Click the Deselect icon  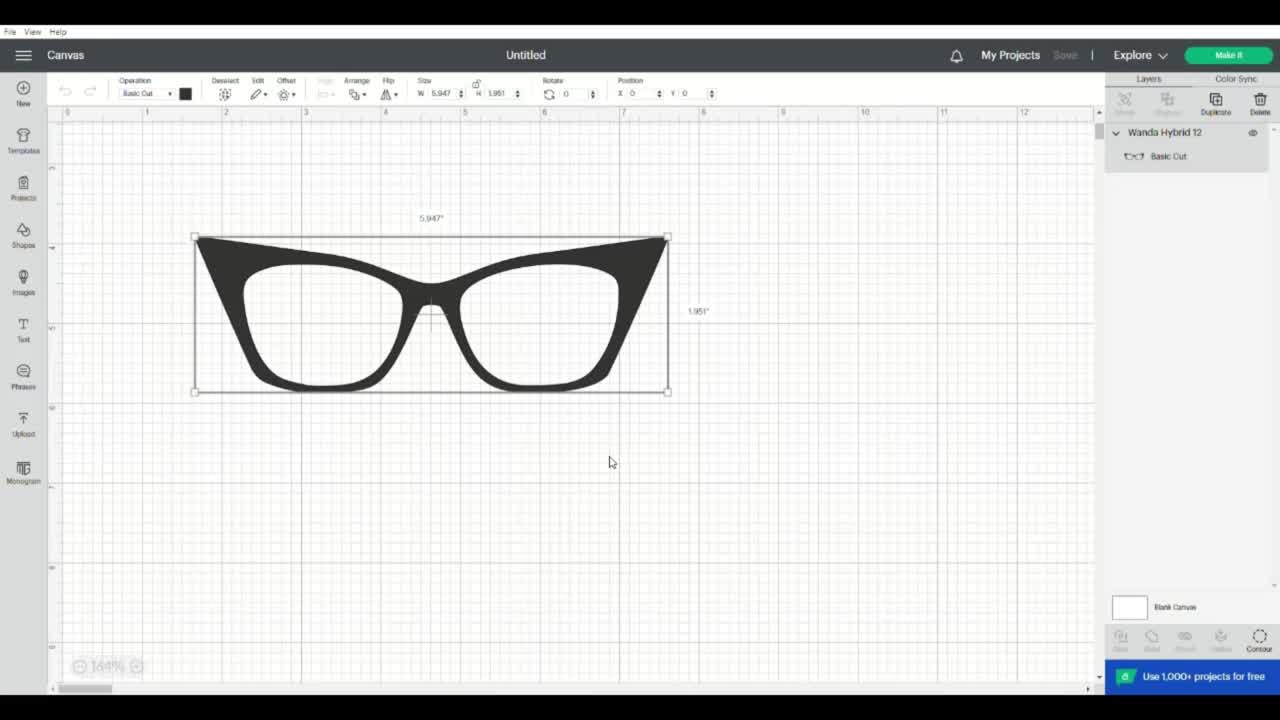(225, 94)
